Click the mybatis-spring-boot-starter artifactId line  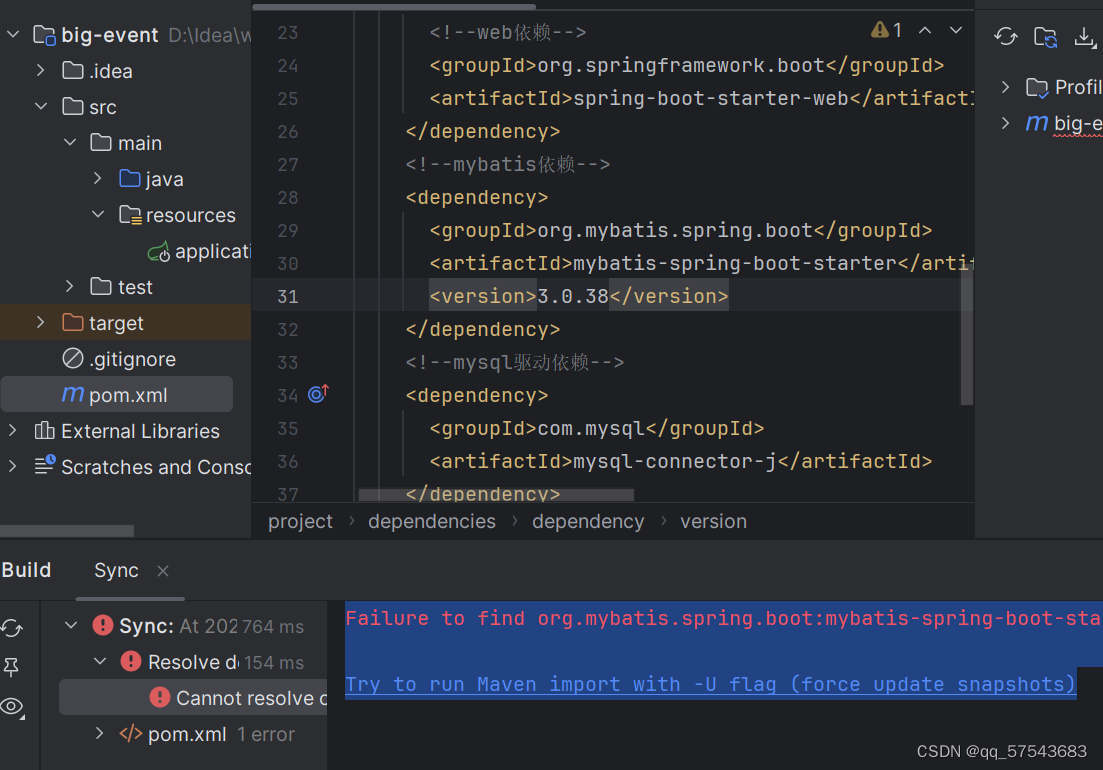[701, 263]
